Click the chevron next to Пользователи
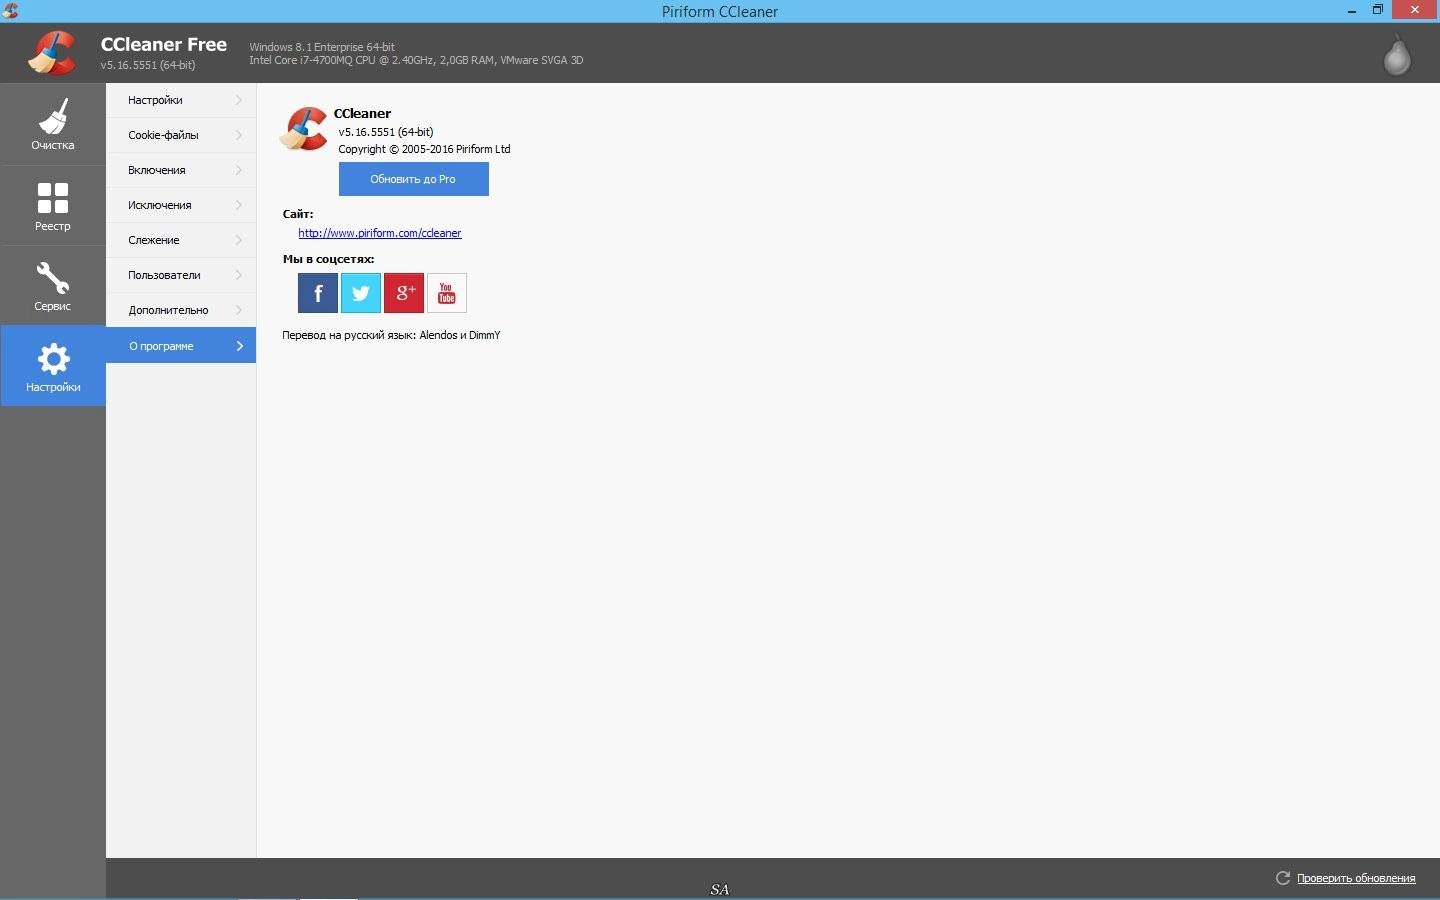The width and height of the screenshot is (1440, 900). pyautogui.click(x=239, y=275)
